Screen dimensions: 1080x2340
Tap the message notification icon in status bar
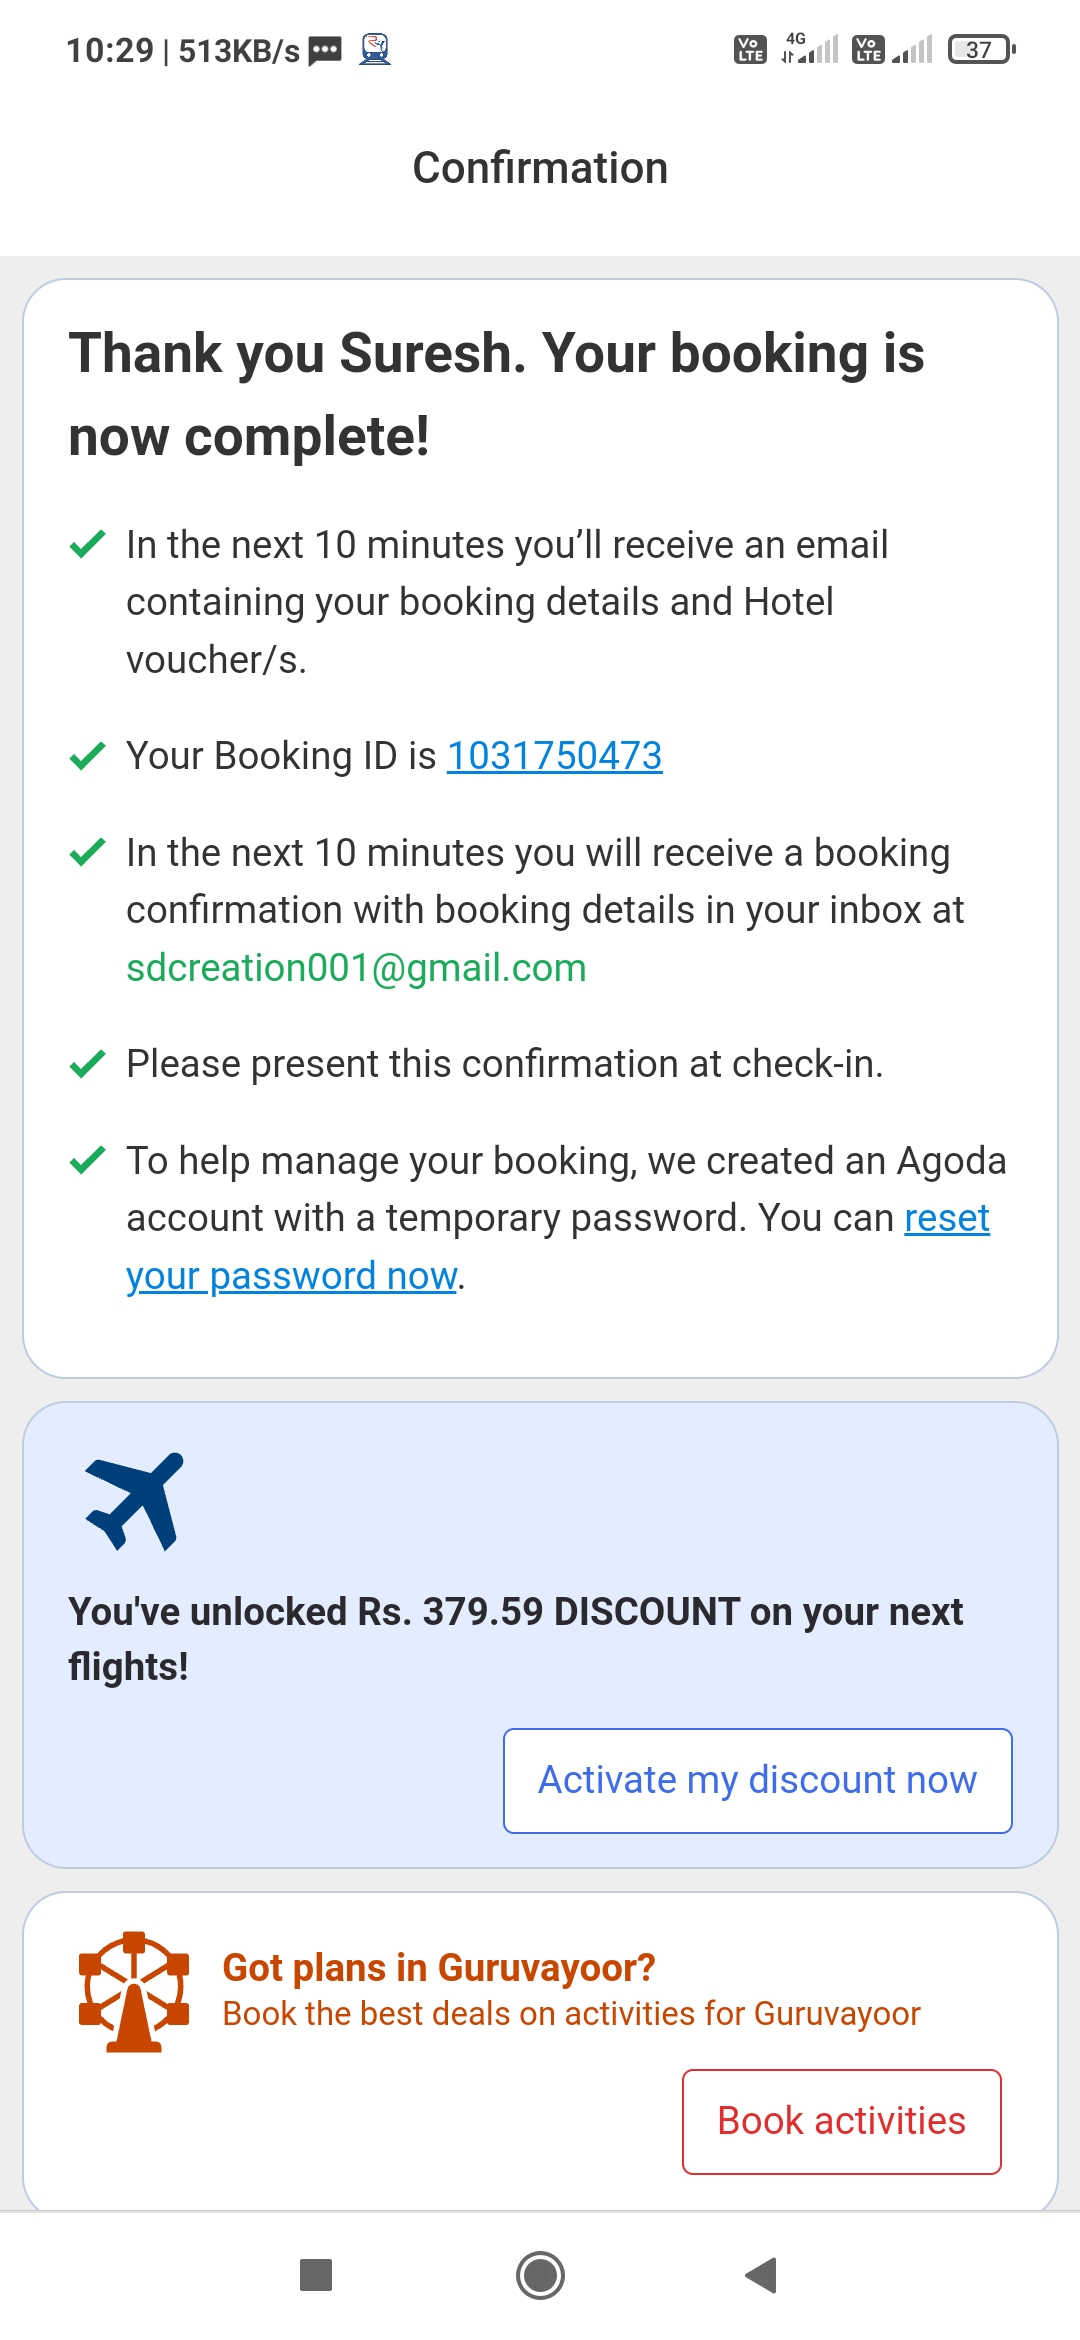tap(325, 50)
